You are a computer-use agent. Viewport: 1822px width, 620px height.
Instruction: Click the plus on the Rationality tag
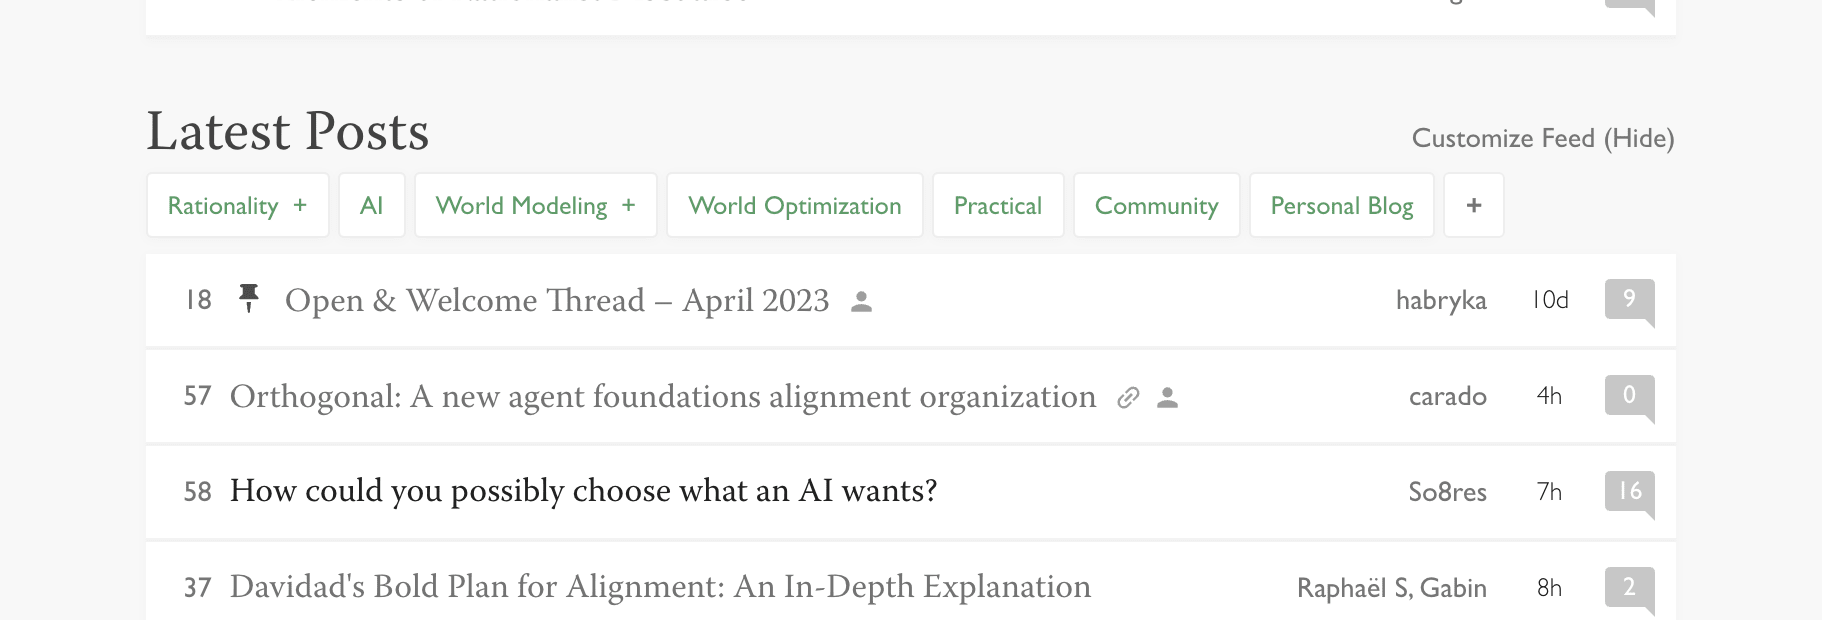pos(300,205)
